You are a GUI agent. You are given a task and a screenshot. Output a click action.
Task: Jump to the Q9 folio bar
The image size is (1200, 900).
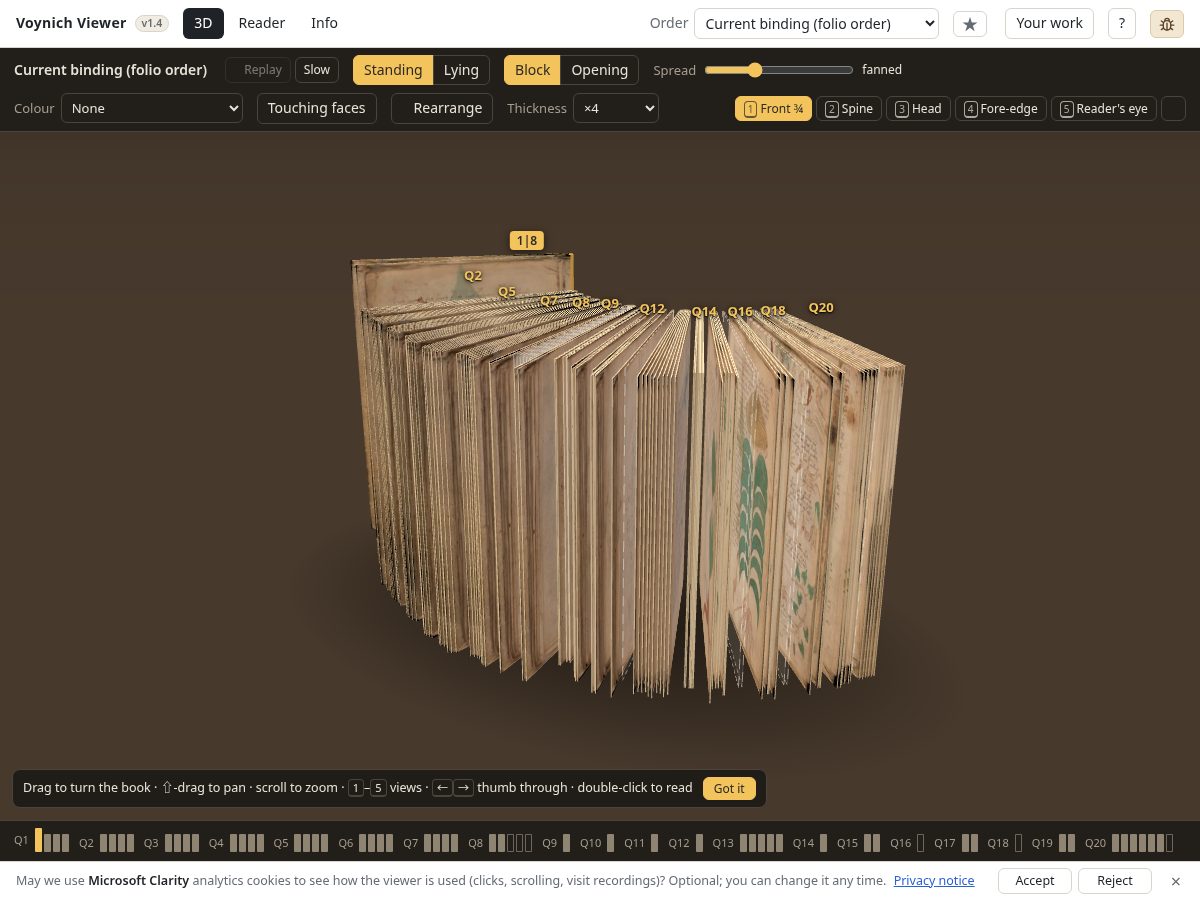click(x=566, y=843)
